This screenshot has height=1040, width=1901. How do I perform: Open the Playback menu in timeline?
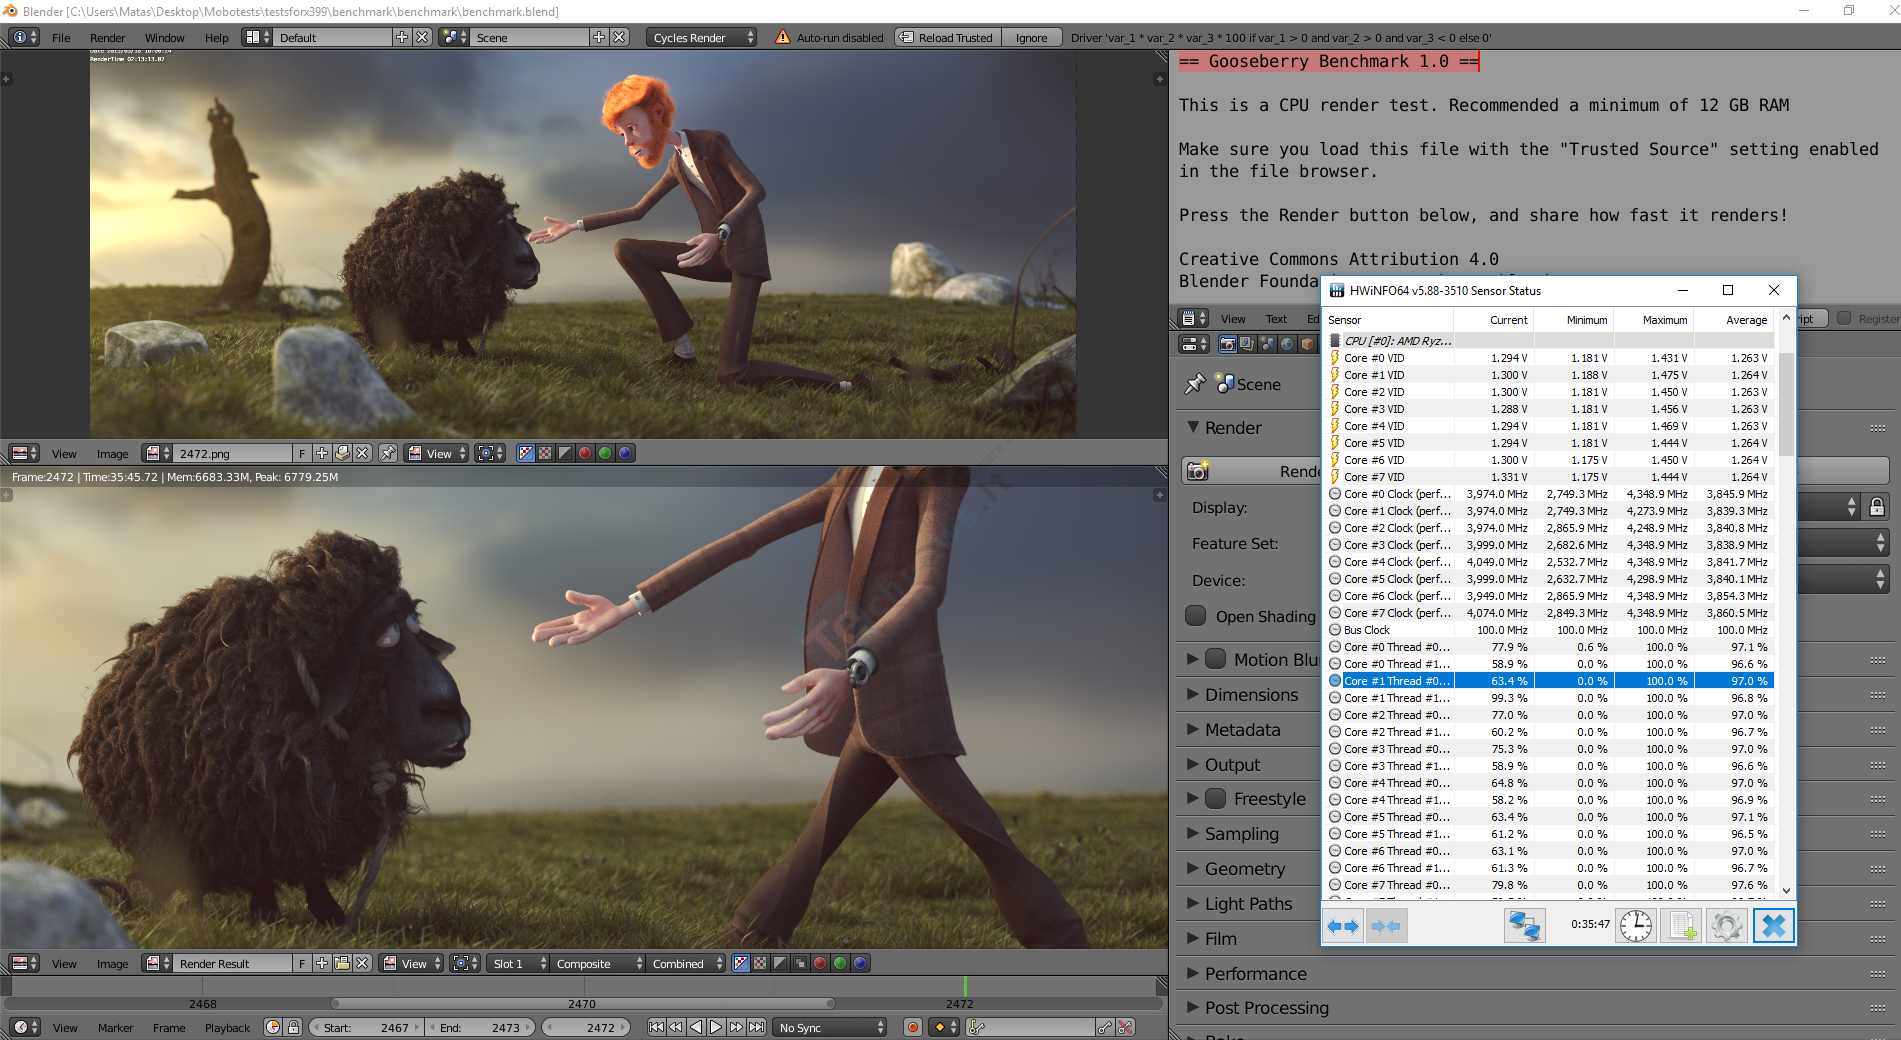coord(228,1028)
